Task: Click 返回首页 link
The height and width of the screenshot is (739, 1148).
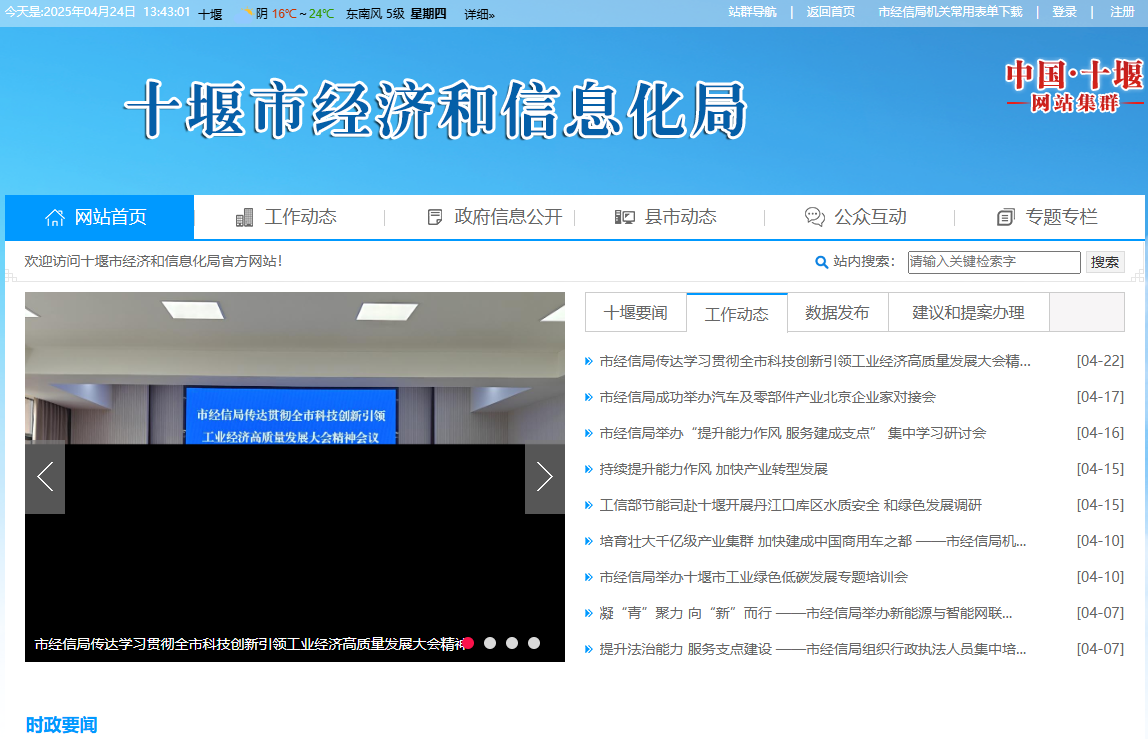Action: pyautogui.click(x=831, y=12)
